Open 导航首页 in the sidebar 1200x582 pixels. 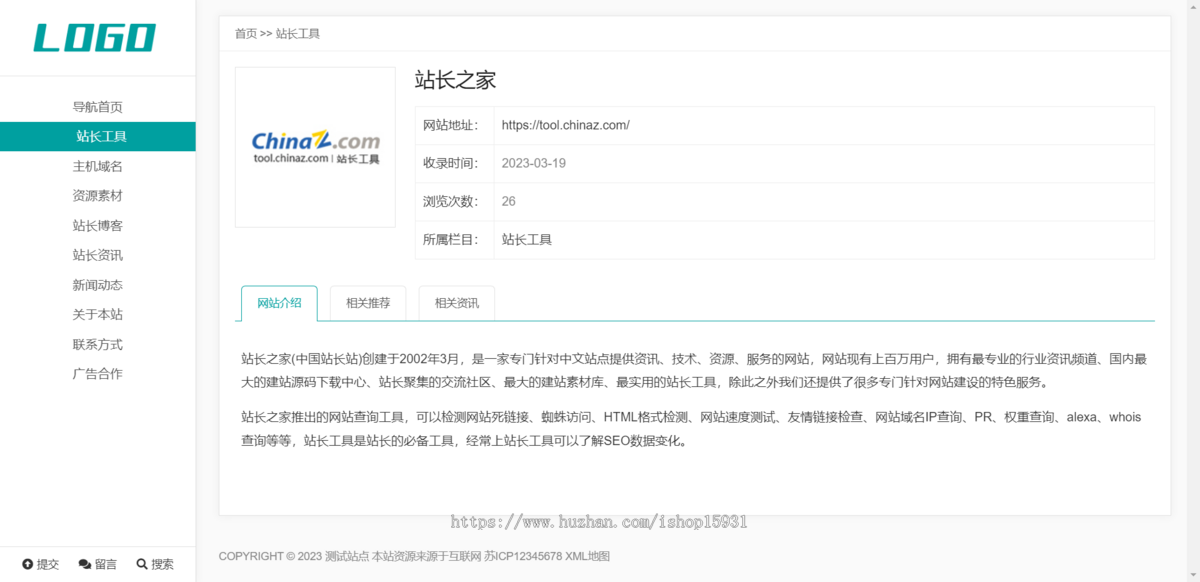point(97,106)
